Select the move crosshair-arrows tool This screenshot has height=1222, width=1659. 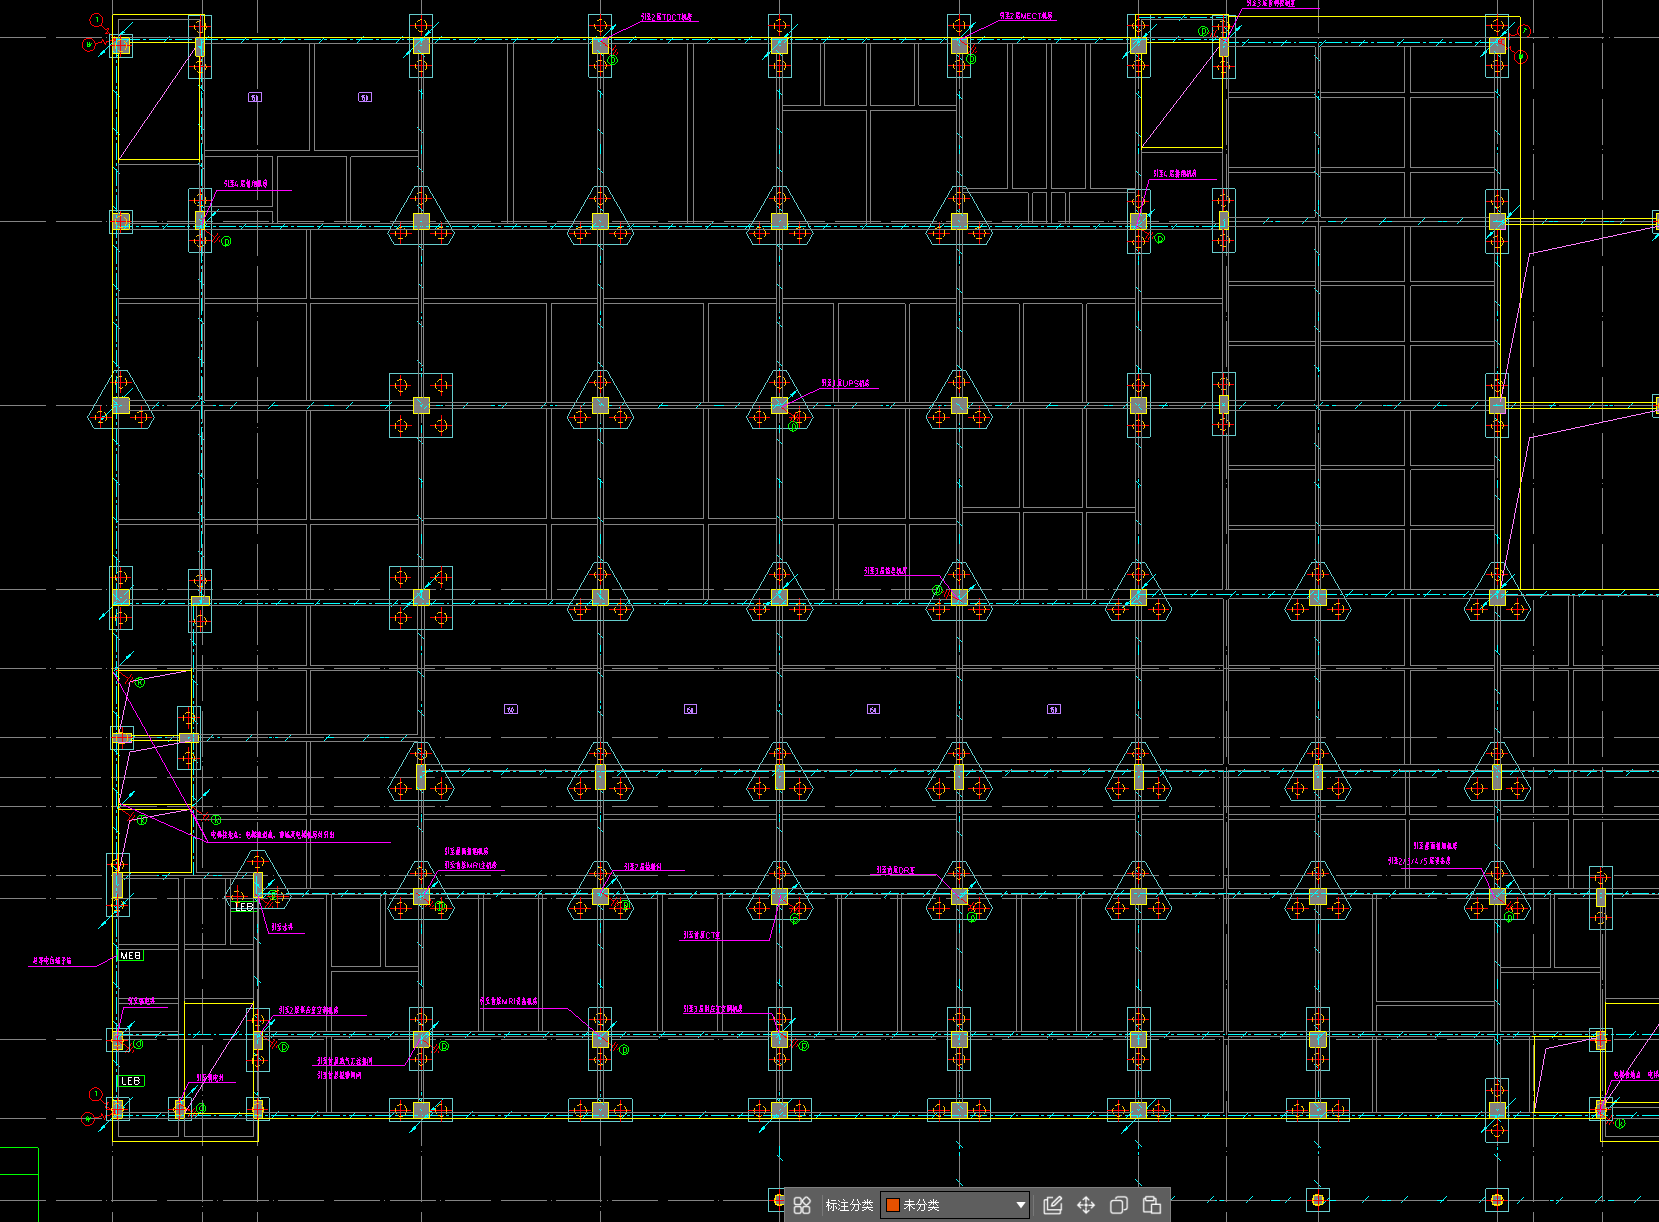click(1086, 1205)
